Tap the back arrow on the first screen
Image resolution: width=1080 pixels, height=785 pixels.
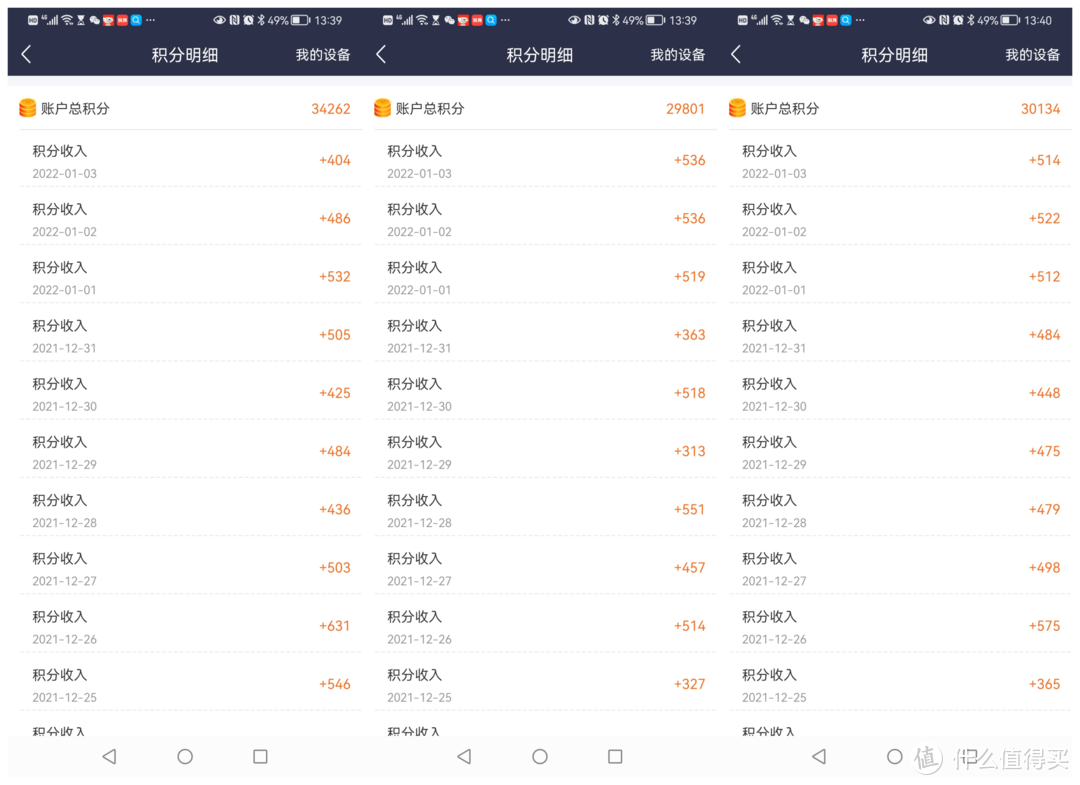tap(26, 55)
